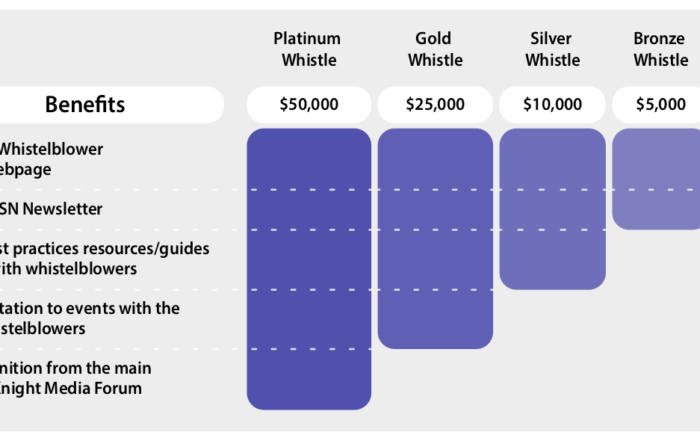Select the Bronze Whistle heading
The image size is (700, 441).
660,49
